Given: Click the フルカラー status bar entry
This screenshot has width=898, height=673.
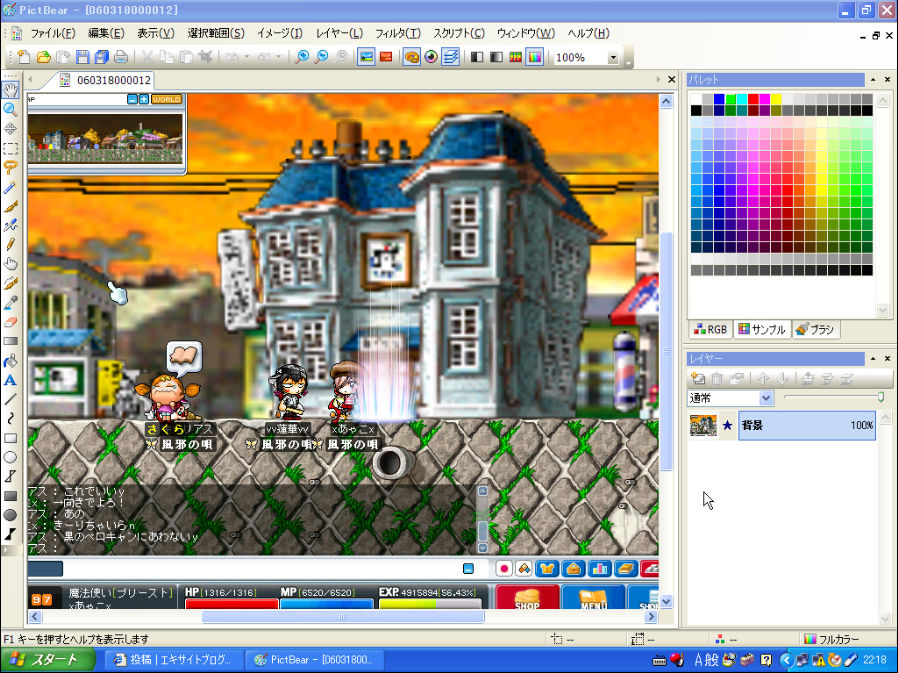Looking at the screenshot, I should pyautogui.click(x=832, y=639).
